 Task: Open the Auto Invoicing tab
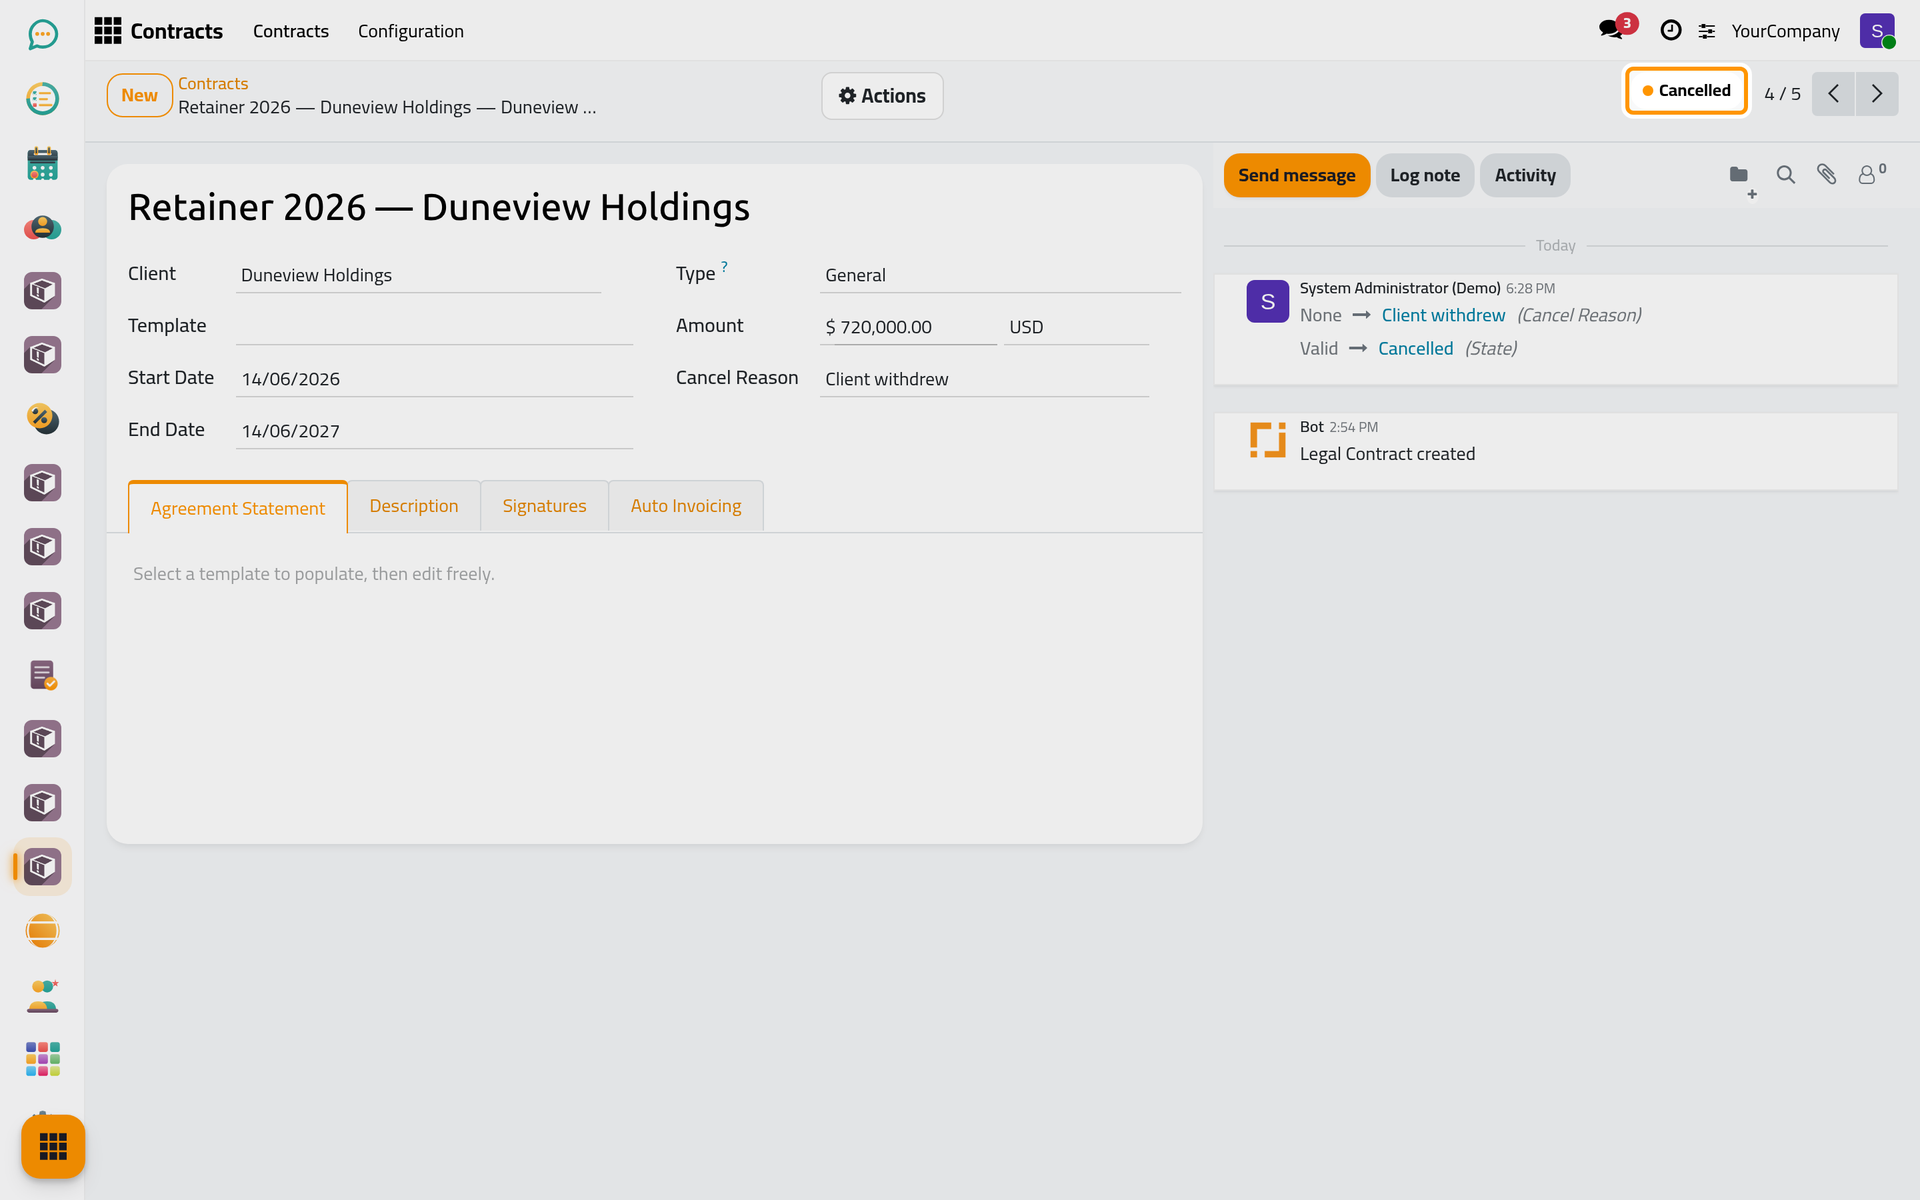pyautogui.click(x=686, y=506)
